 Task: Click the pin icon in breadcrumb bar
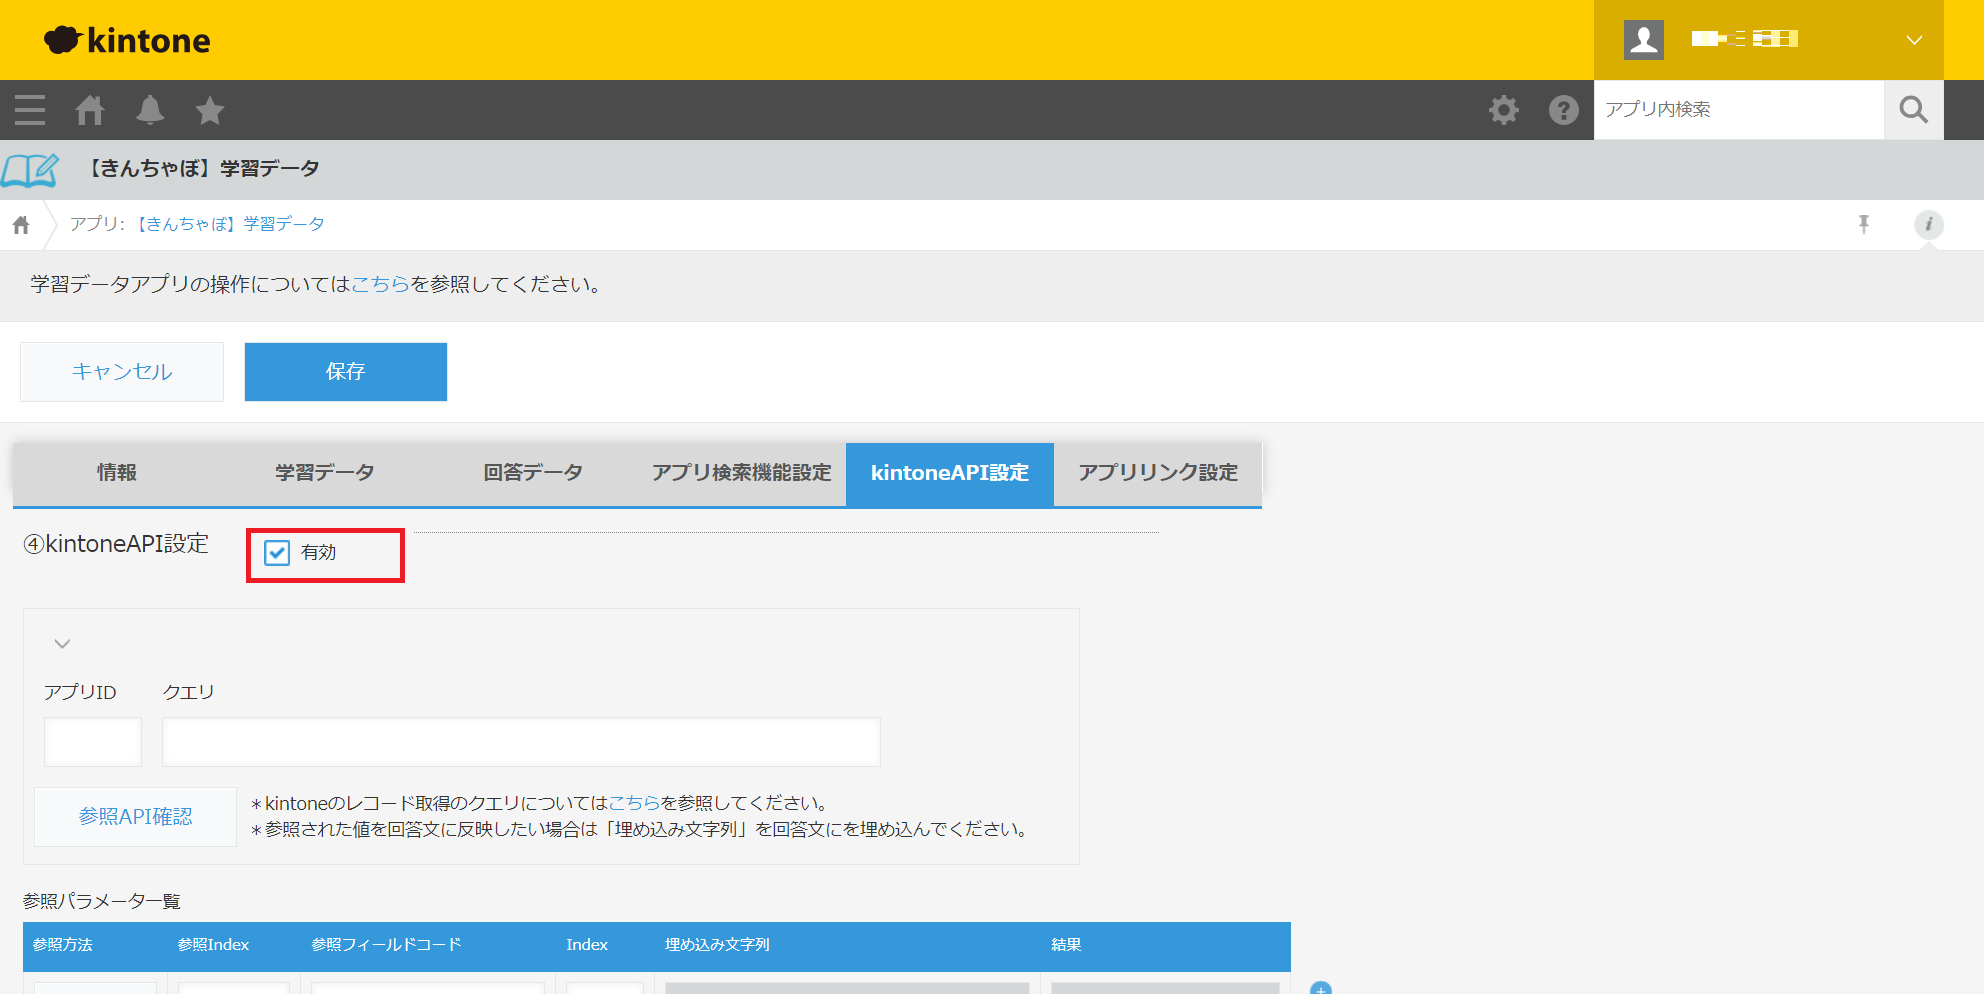[1864, 224]
